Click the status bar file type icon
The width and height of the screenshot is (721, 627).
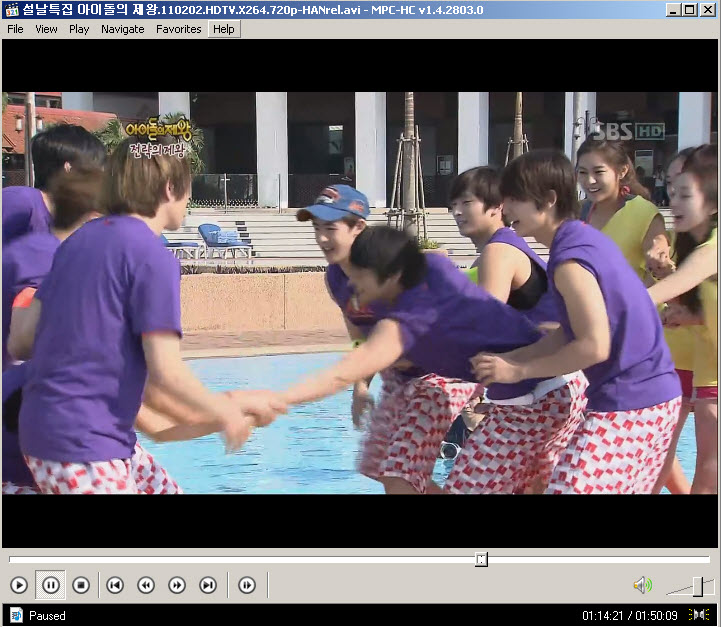point(16,615)
